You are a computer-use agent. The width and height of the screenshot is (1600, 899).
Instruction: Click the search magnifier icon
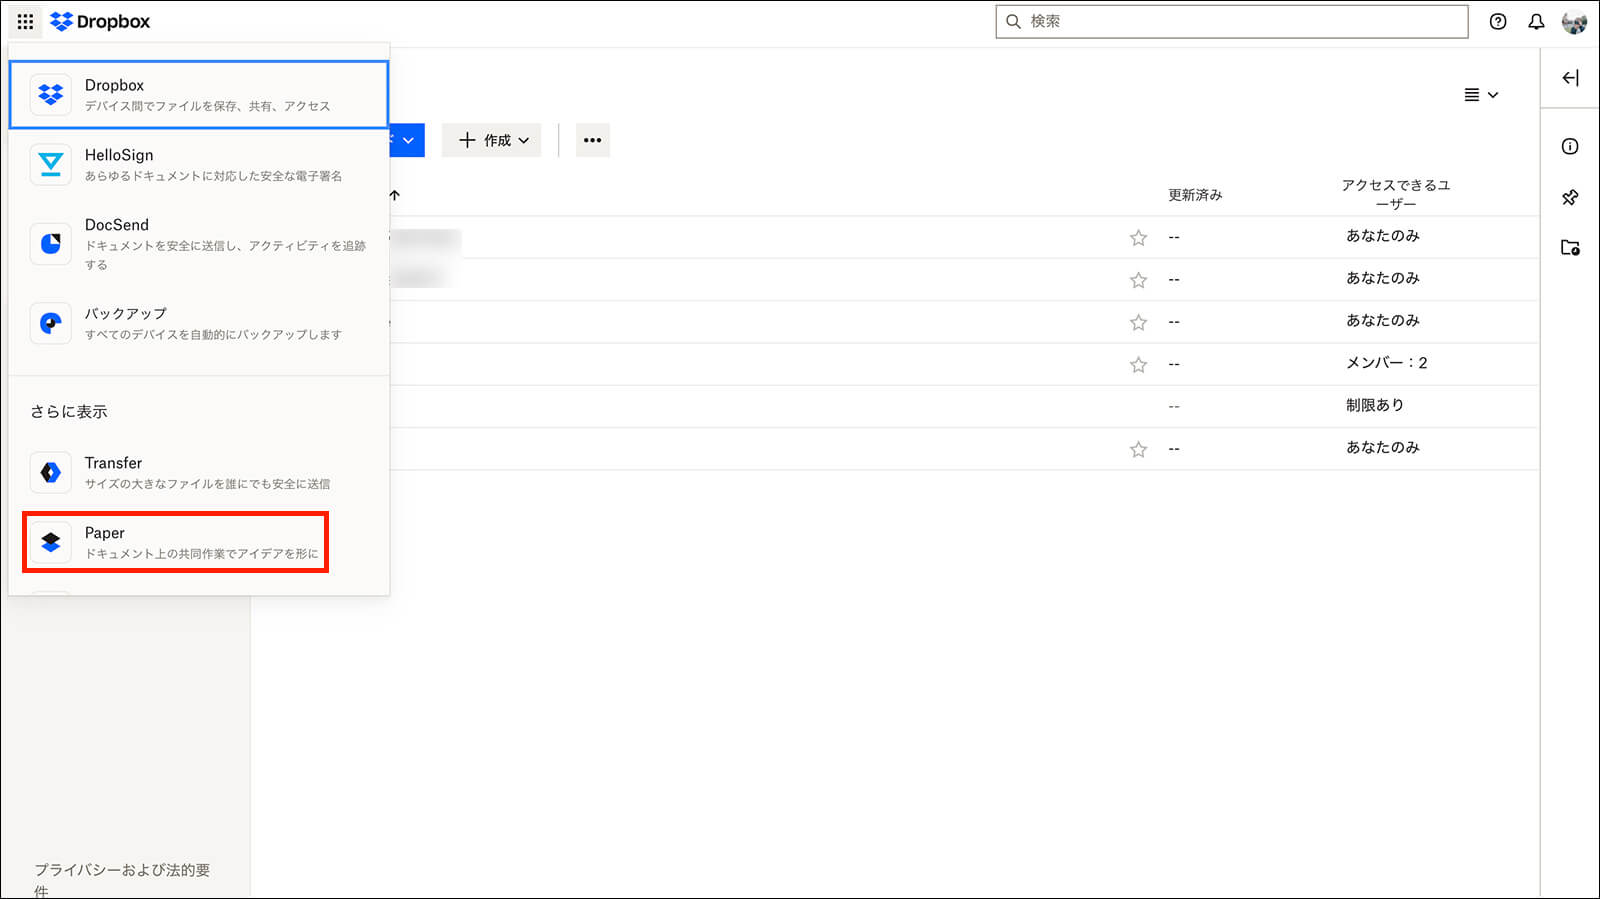(1013, 21)
